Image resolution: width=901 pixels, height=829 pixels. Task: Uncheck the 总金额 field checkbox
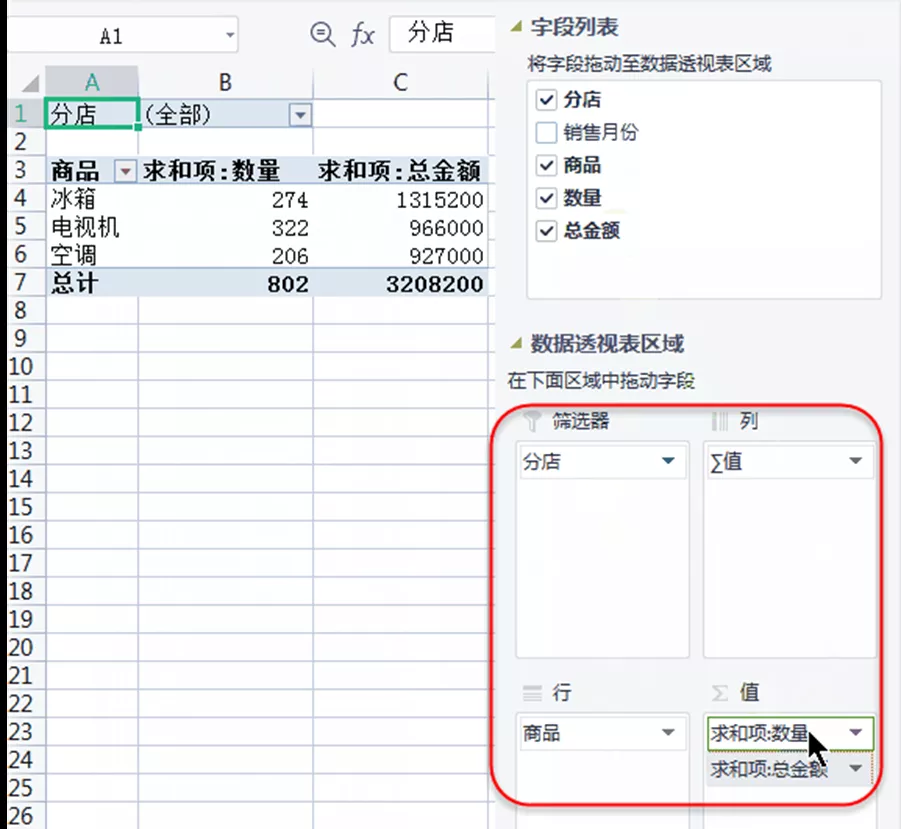(546, 230)
